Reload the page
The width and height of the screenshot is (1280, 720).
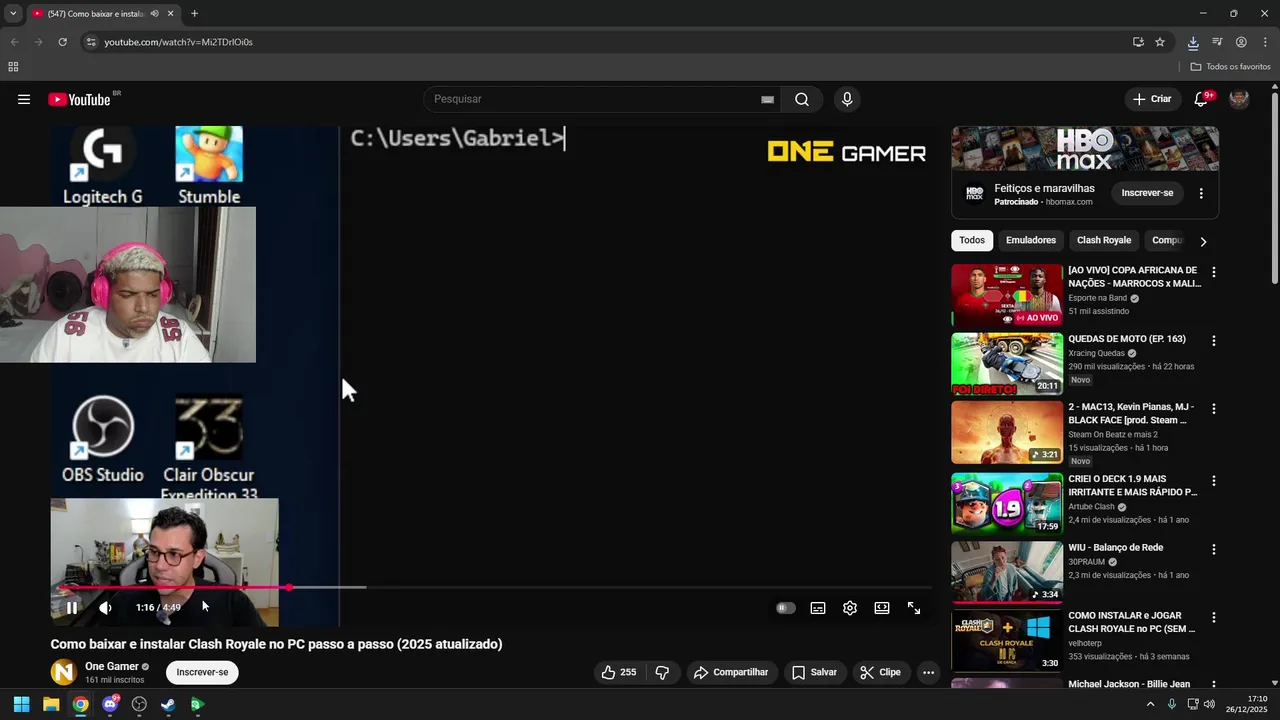[62, 42]
